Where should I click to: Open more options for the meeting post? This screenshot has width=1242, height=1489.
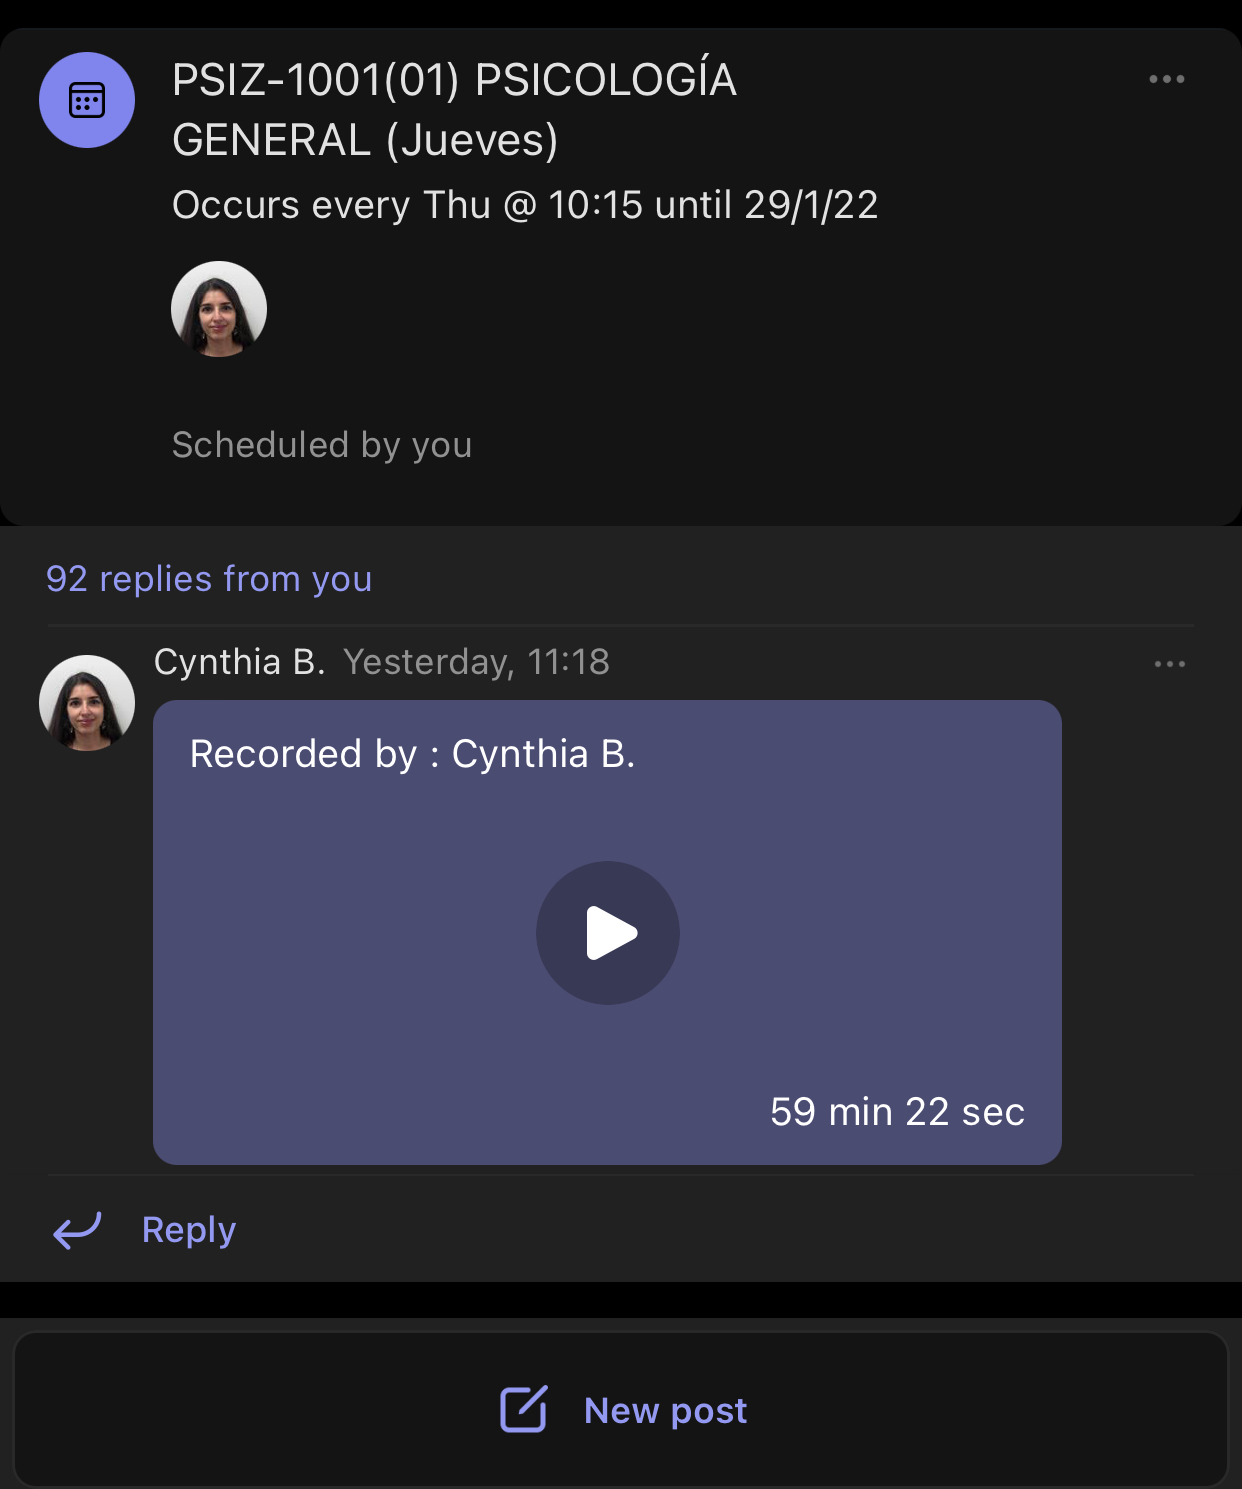tap(1166, 79)
